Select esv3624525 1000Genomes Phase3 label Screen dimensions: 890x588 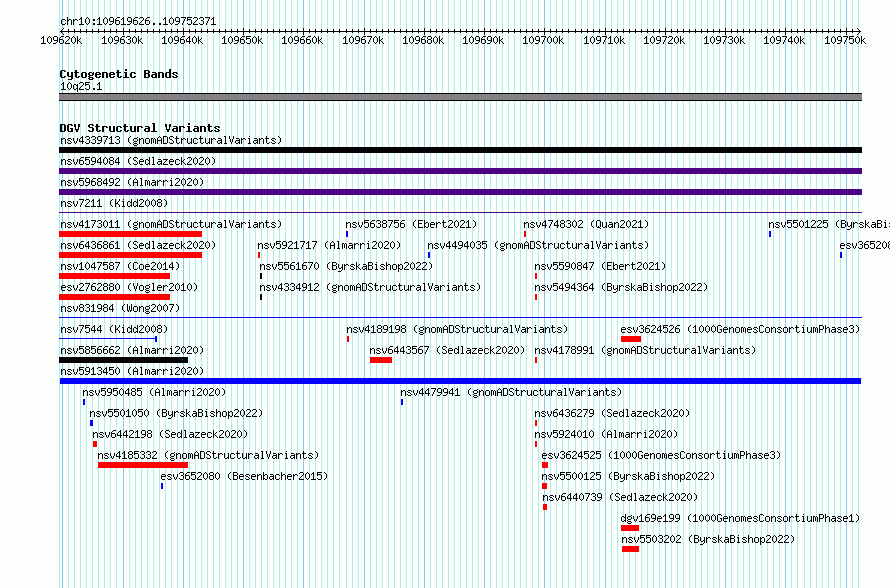(x=661, y=455)
